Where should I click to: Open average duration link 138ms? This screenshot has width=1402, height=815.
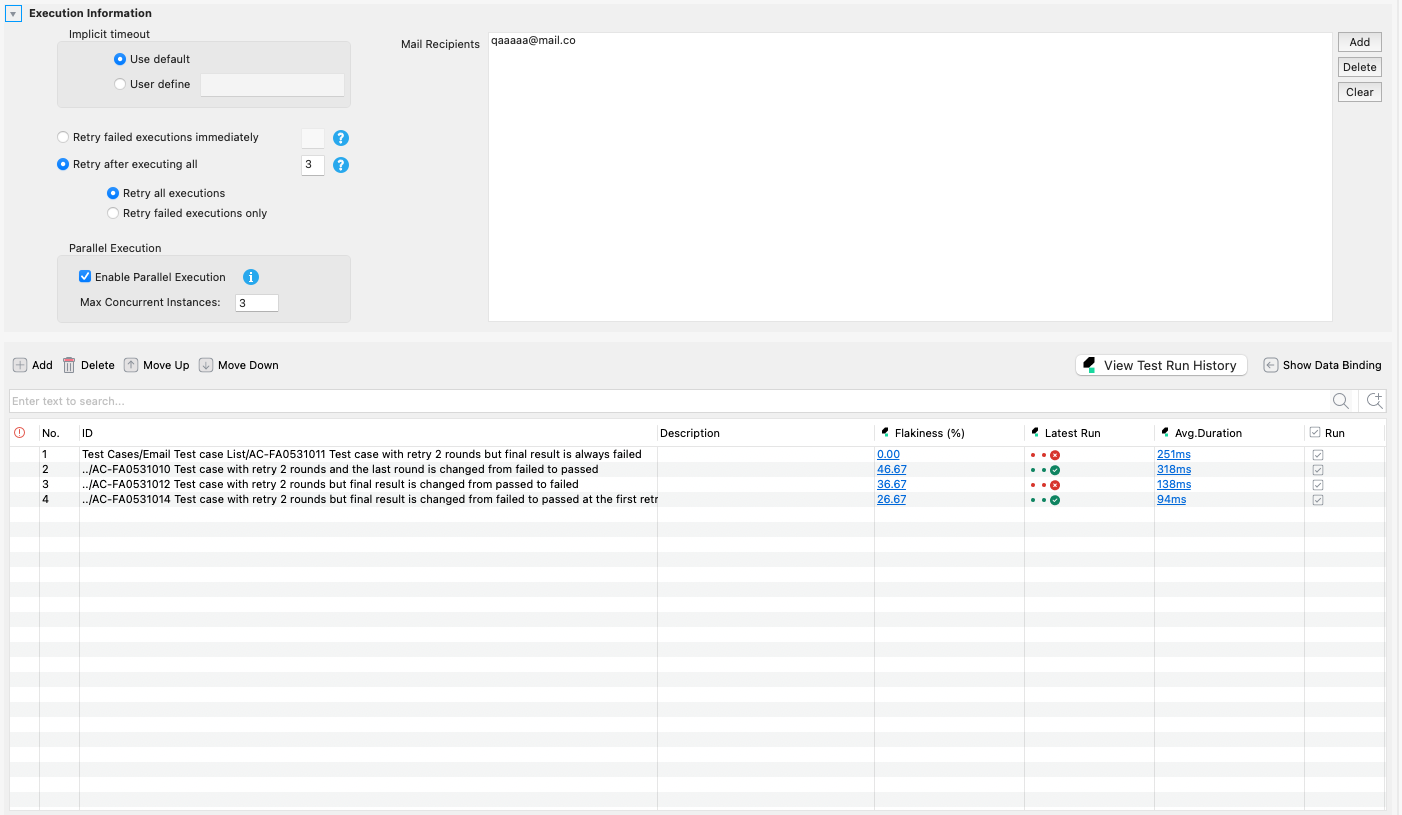pos(1174,484)
